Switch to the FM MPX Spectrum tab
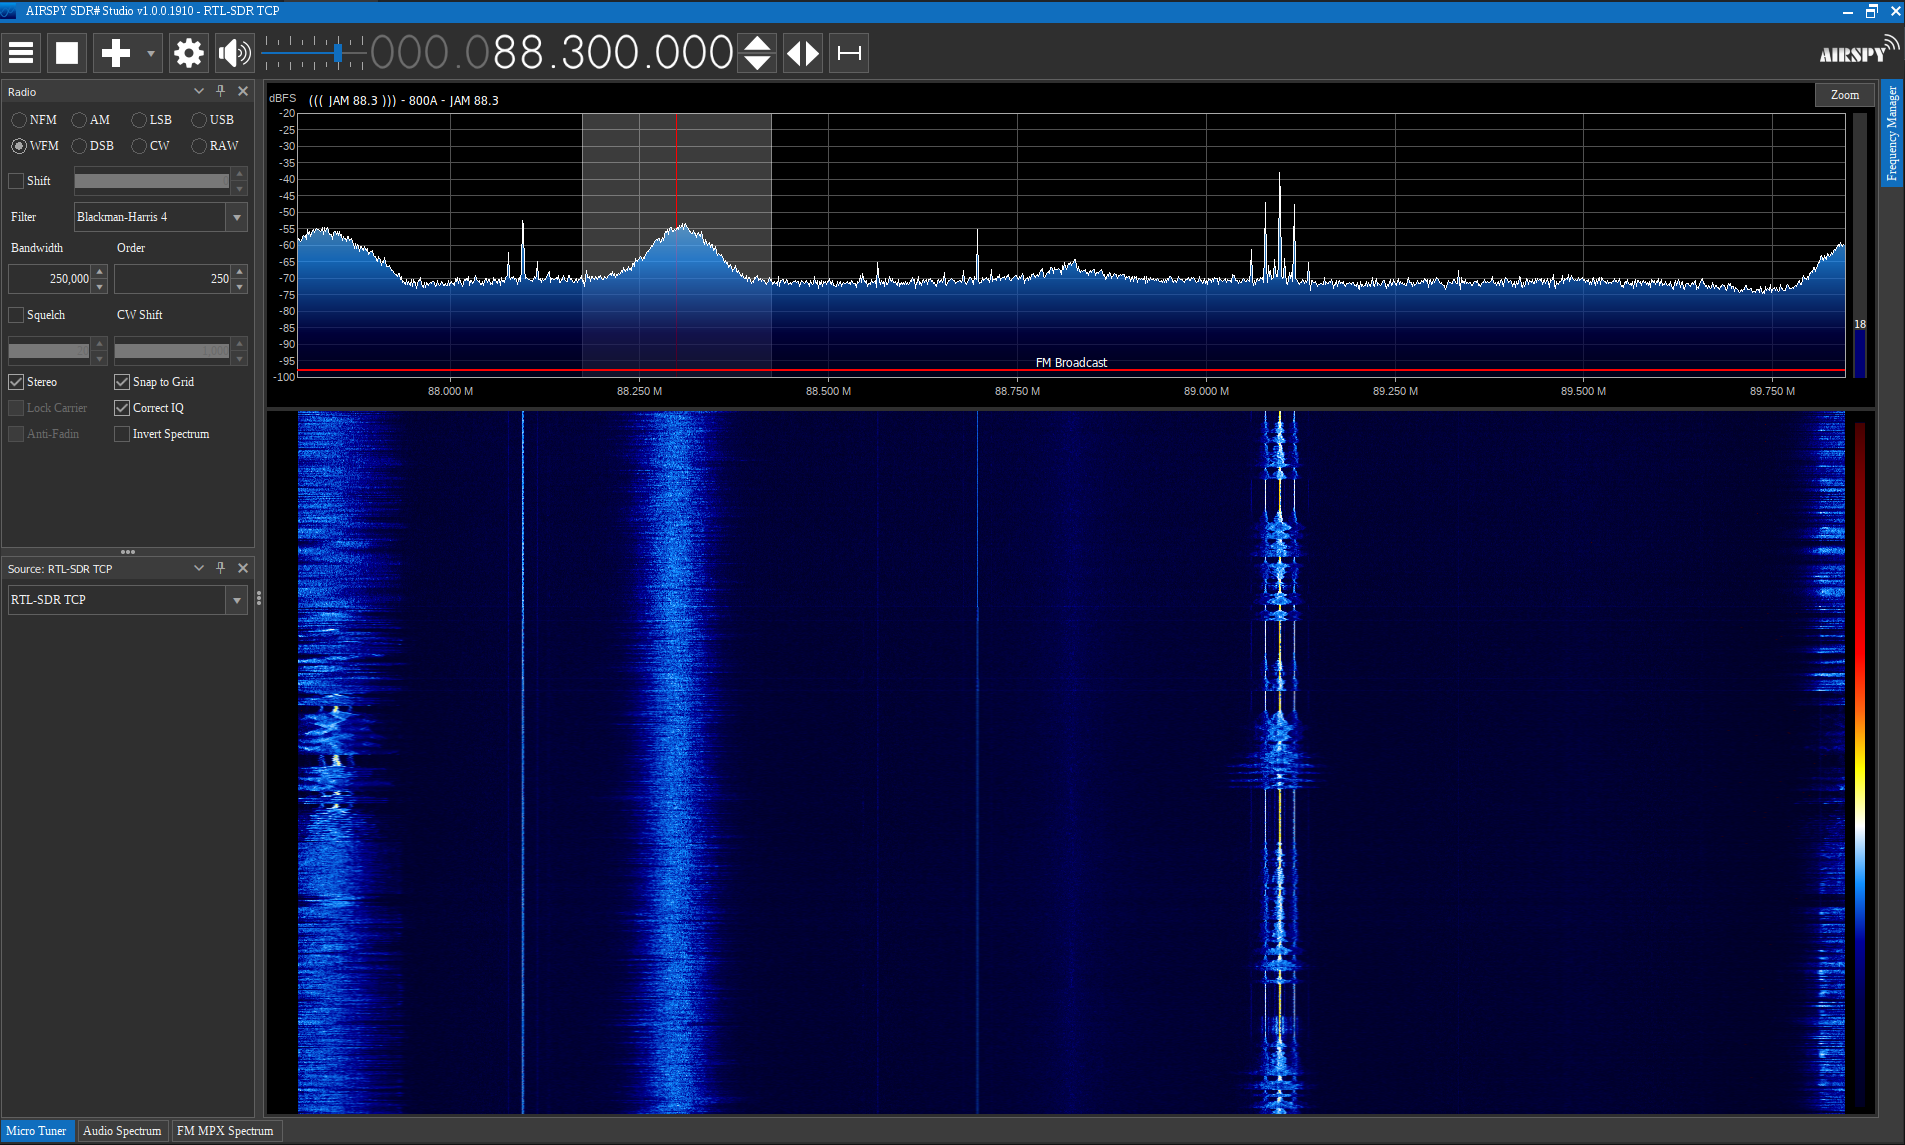 pos(225,1131)
